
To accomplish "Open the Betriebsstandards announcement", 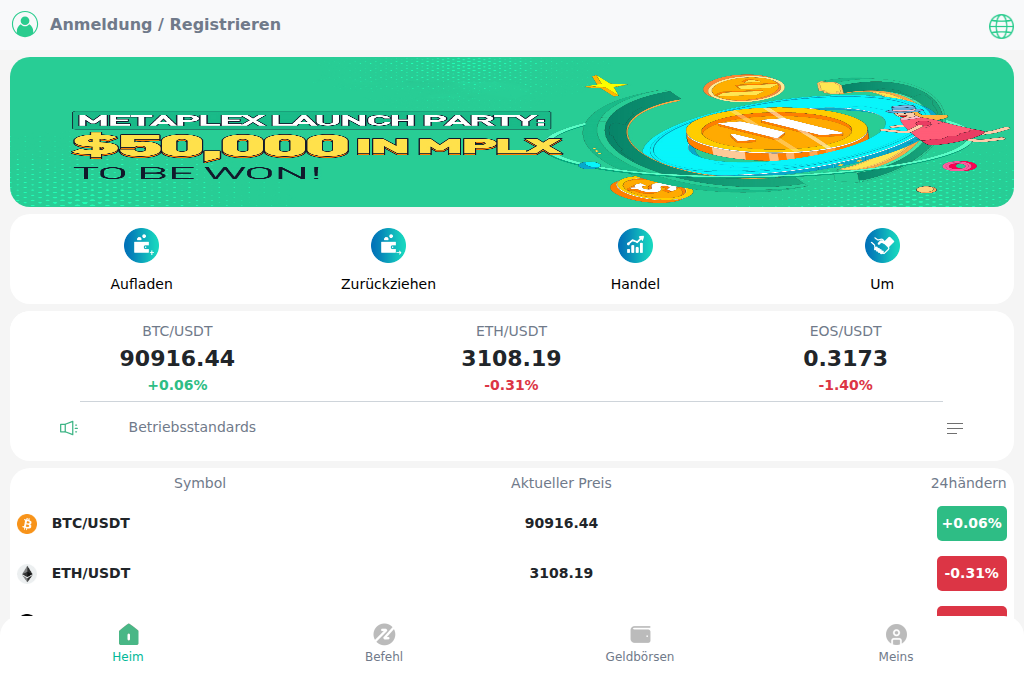I will (x=192, y=427).
